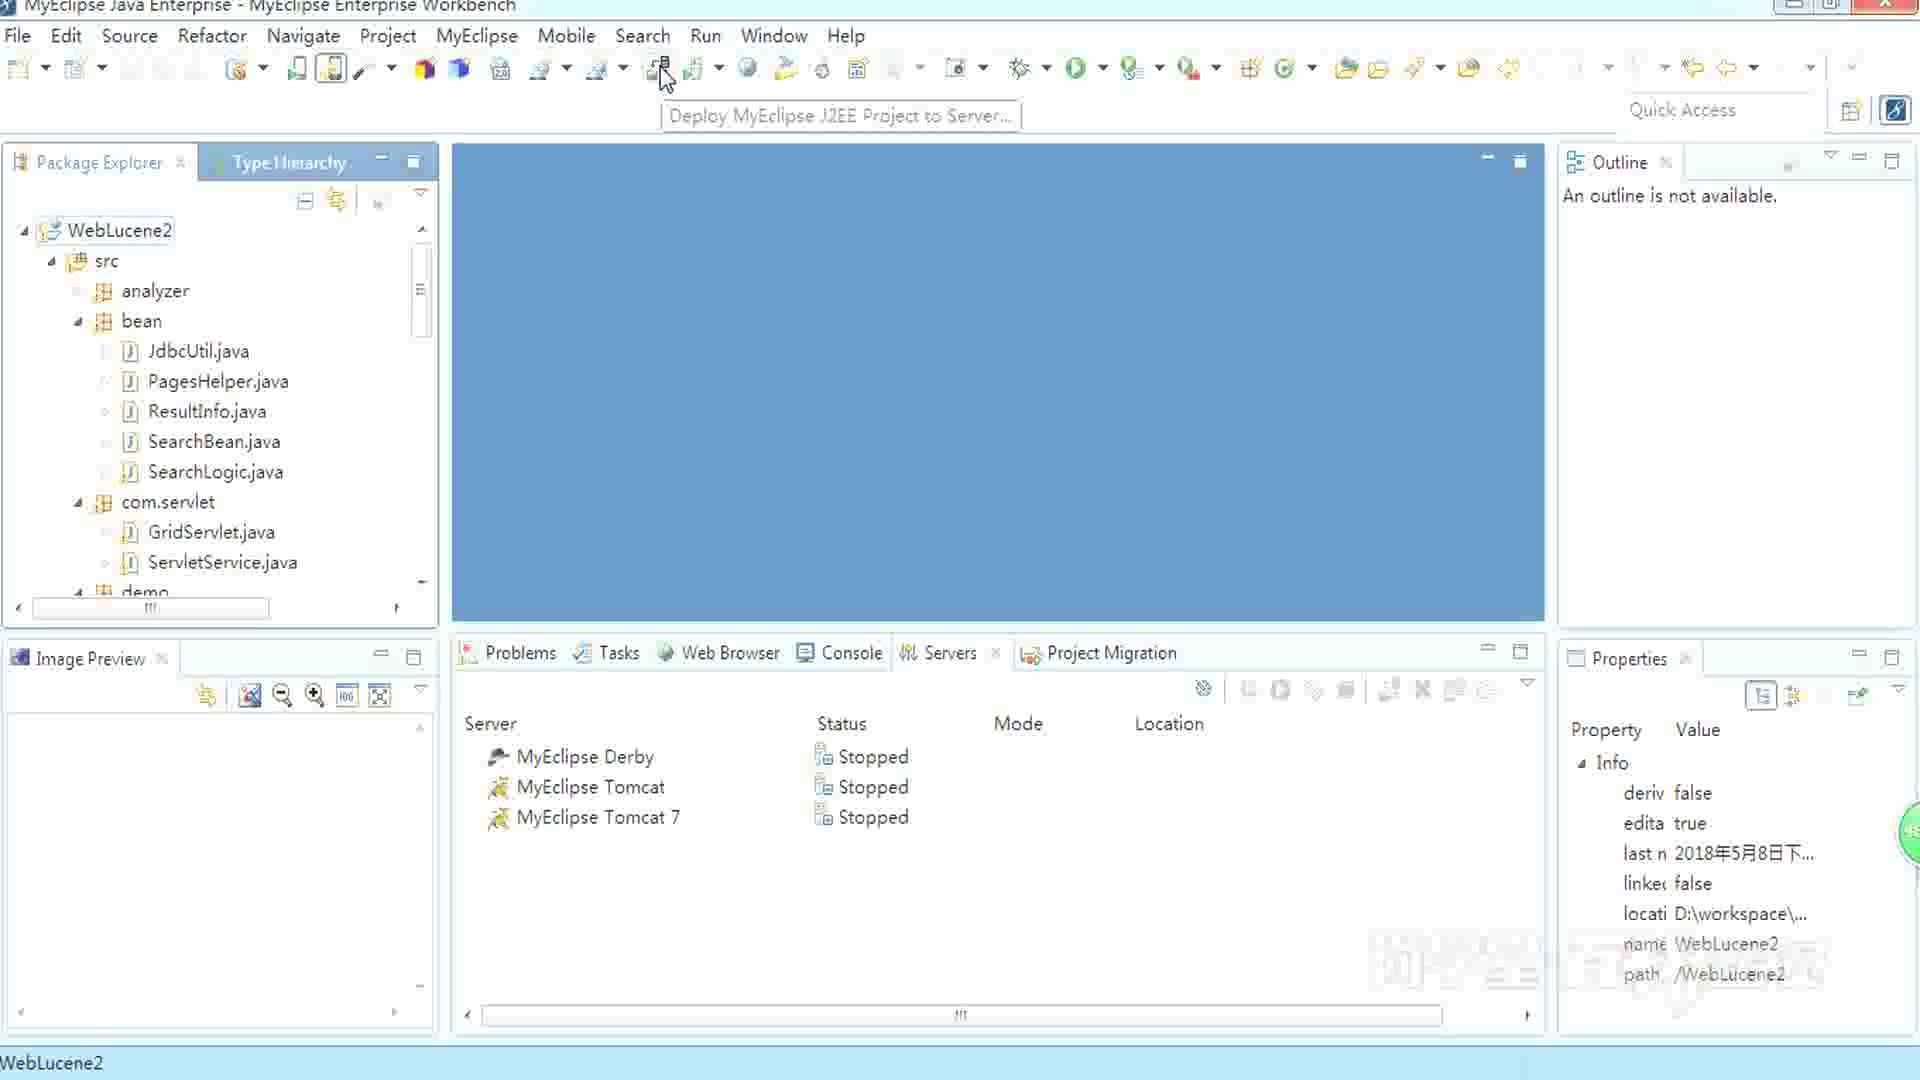1920x1080 pixels.
Task: Click Servers view horizontal scrollbar
Action: pos(961,1015)
